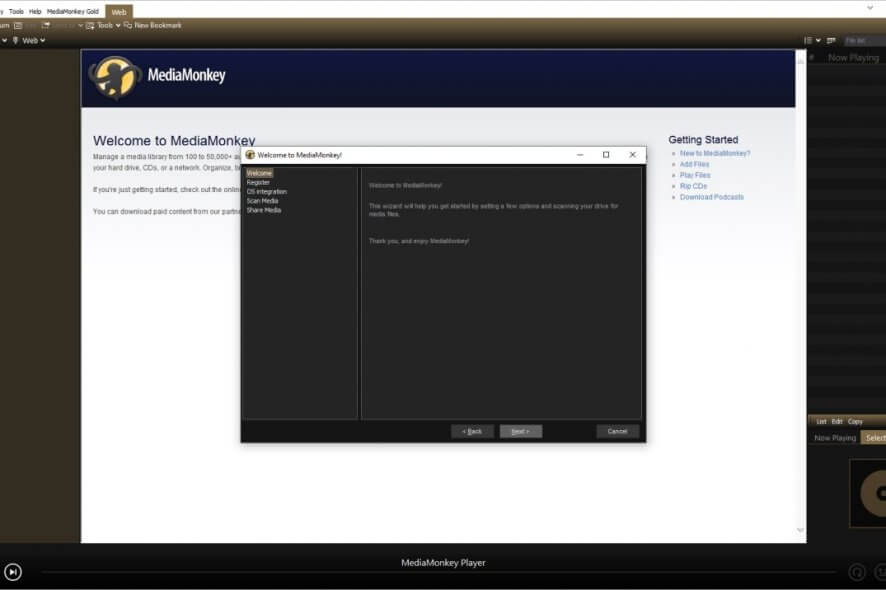Viewport: 886px width, 590px height.
Task: Switch to the Now Playing tab above the album art
Action: coord(835,438)
